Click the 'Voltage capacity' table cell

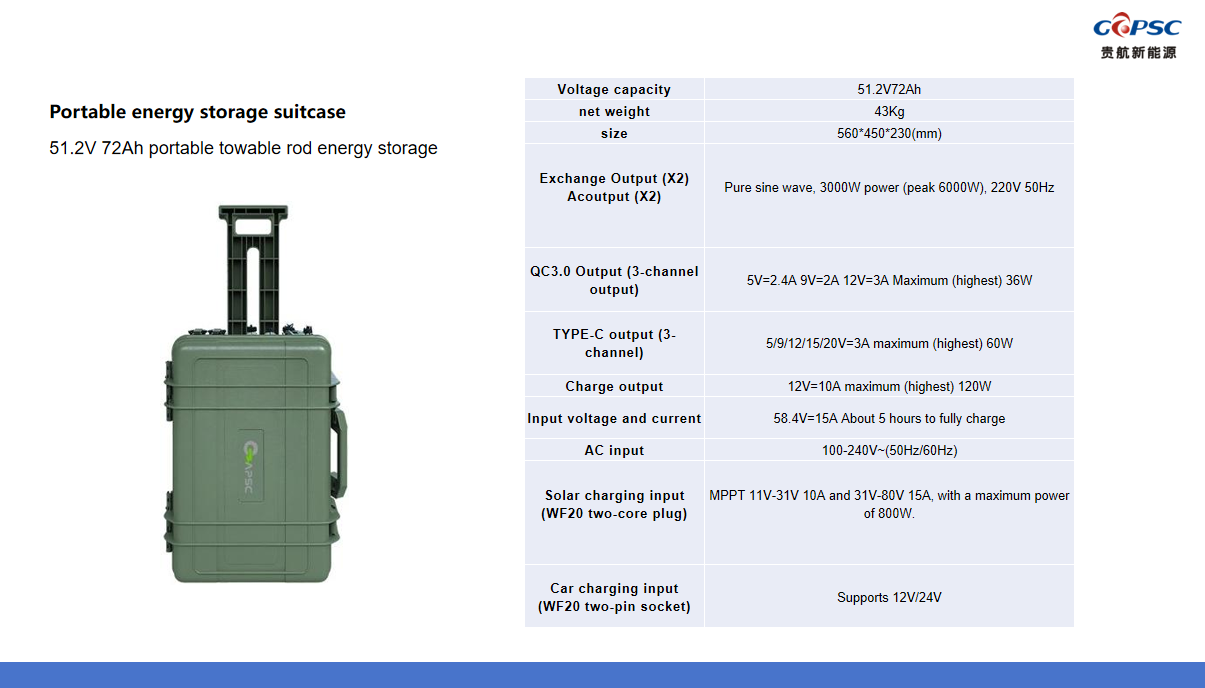click(x=614, y=90)
